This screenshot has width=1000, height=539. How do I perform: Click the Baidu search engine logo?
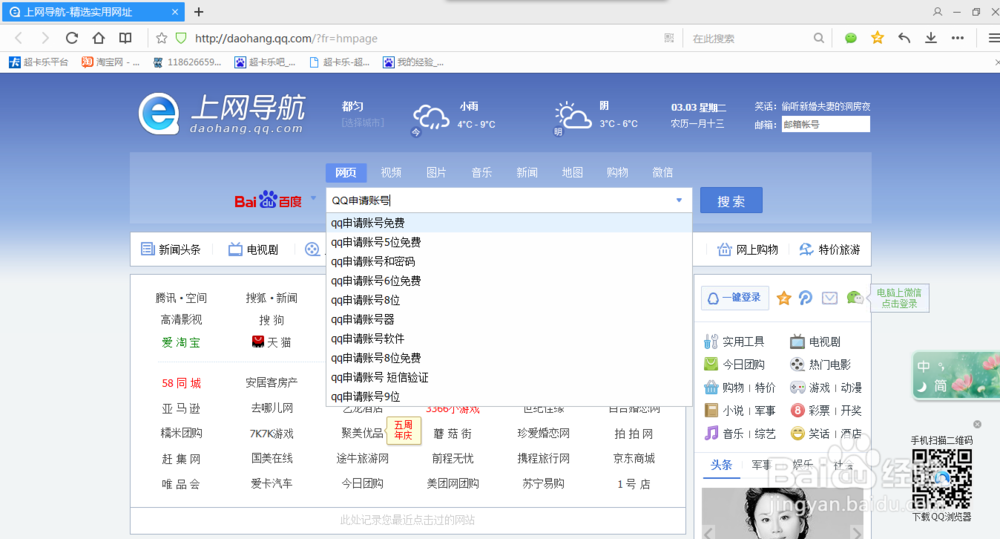(268, 200)
